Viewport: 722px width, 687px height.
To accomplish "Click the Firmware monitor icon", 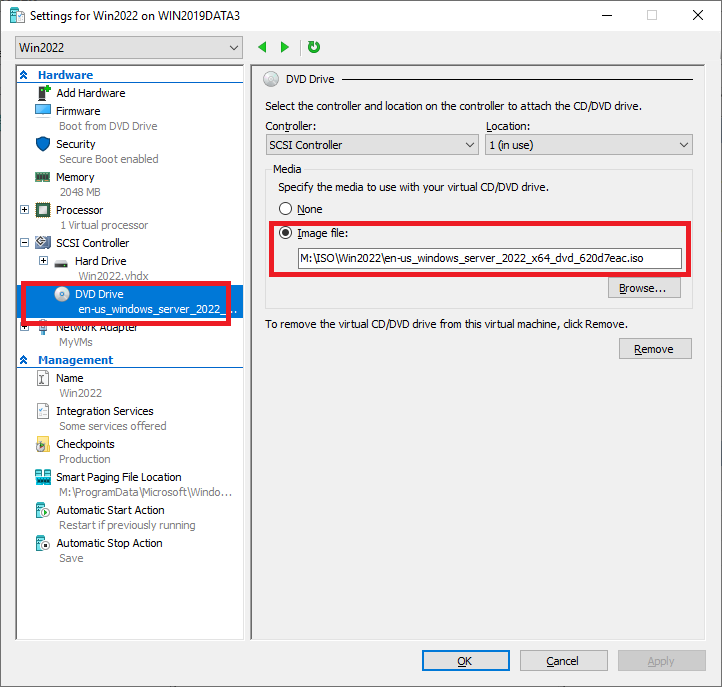I will click(x=43, y=111).
